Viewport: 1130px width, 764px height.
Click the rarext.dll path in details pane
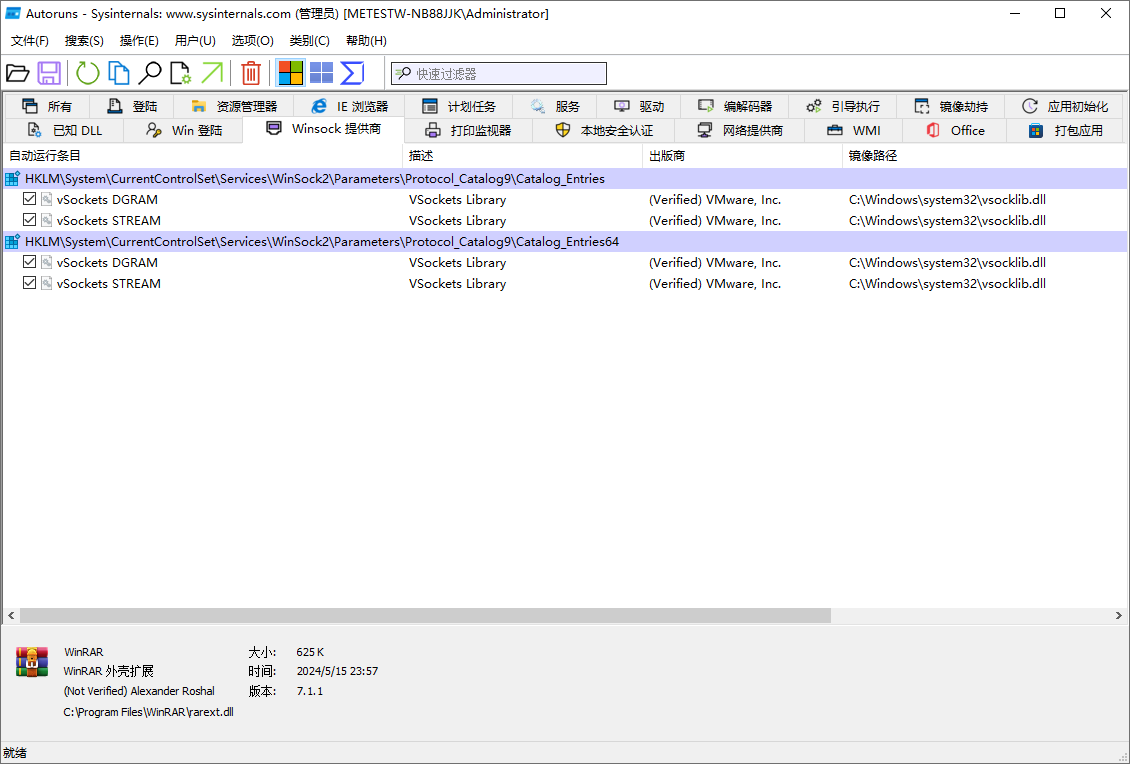pyautogui.click(x=148, y=712)
